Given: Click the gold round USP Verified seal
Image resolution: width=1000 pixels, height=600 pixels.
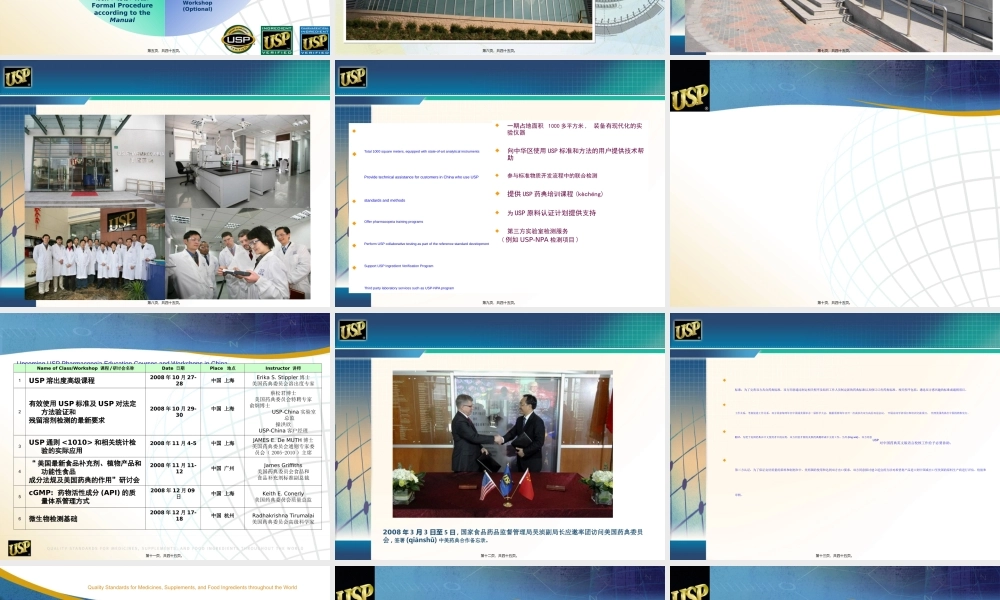Looking at the screenshot, I should [x=237, y=39].
